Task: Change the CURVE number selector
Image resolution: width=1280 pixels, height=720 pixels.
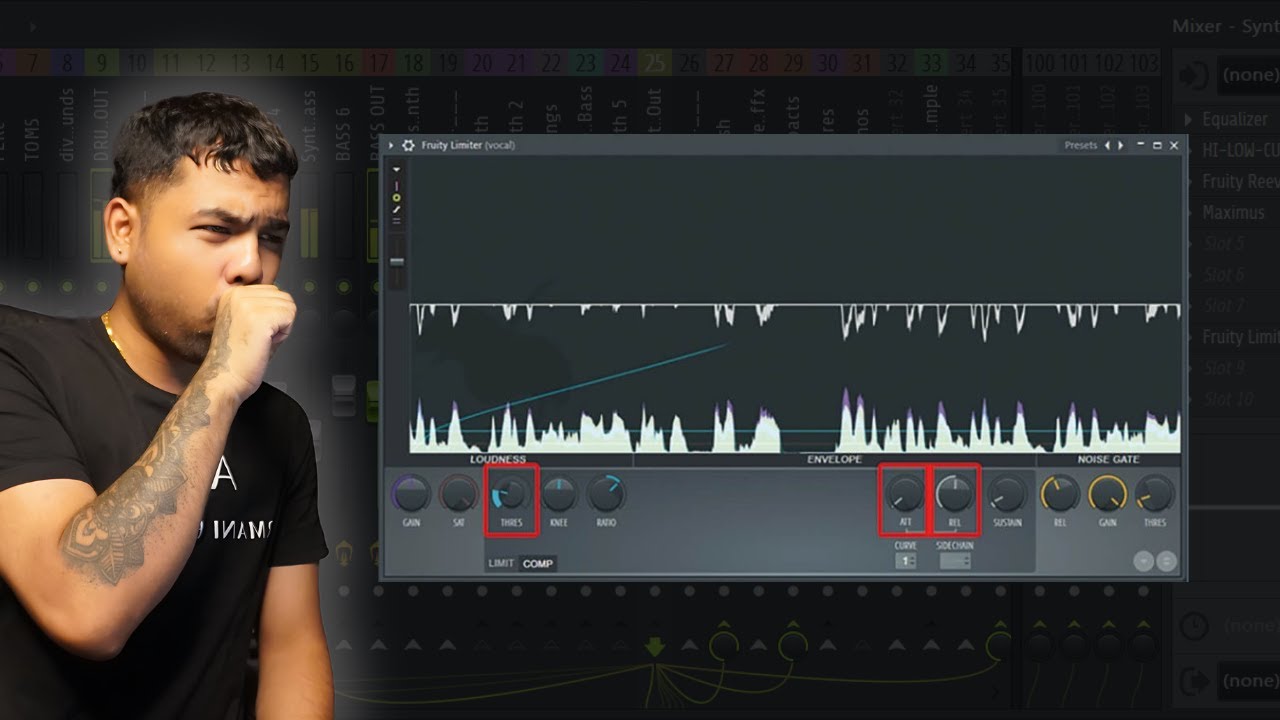Action: coord(906,561)
